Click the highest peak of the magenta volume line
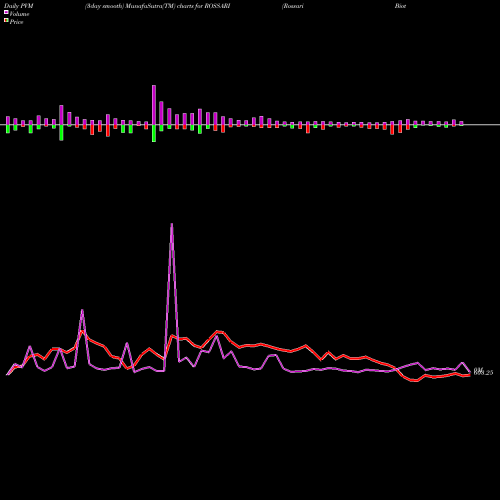The width and height of the screenshot is (500, 500). coord(172,224)
